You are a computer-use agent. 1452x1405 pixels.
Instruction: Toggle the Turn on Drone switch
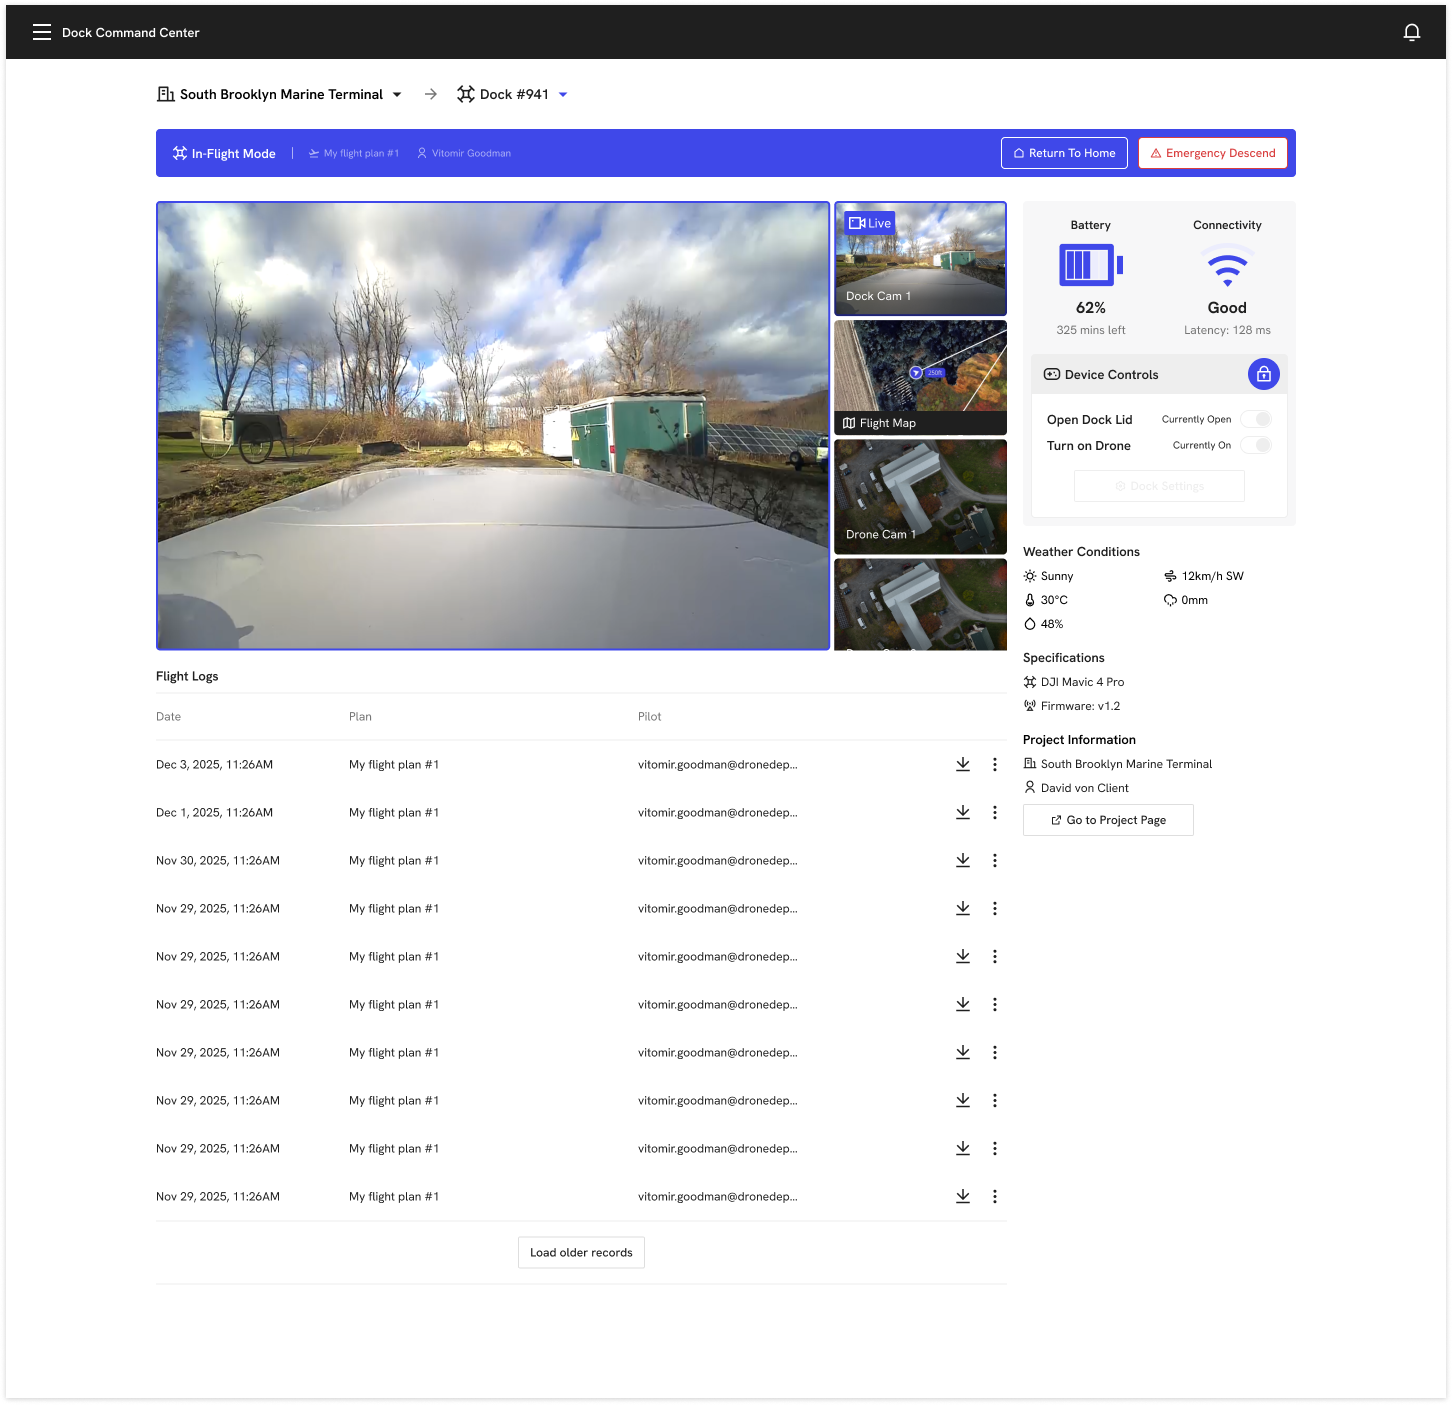click(1256, 445)
